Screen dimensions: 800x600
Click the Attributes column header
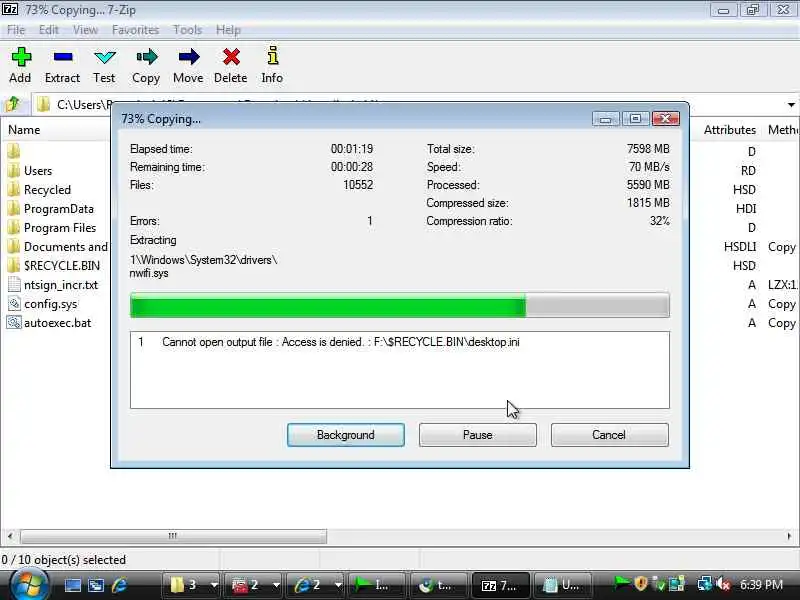[730, 130]
